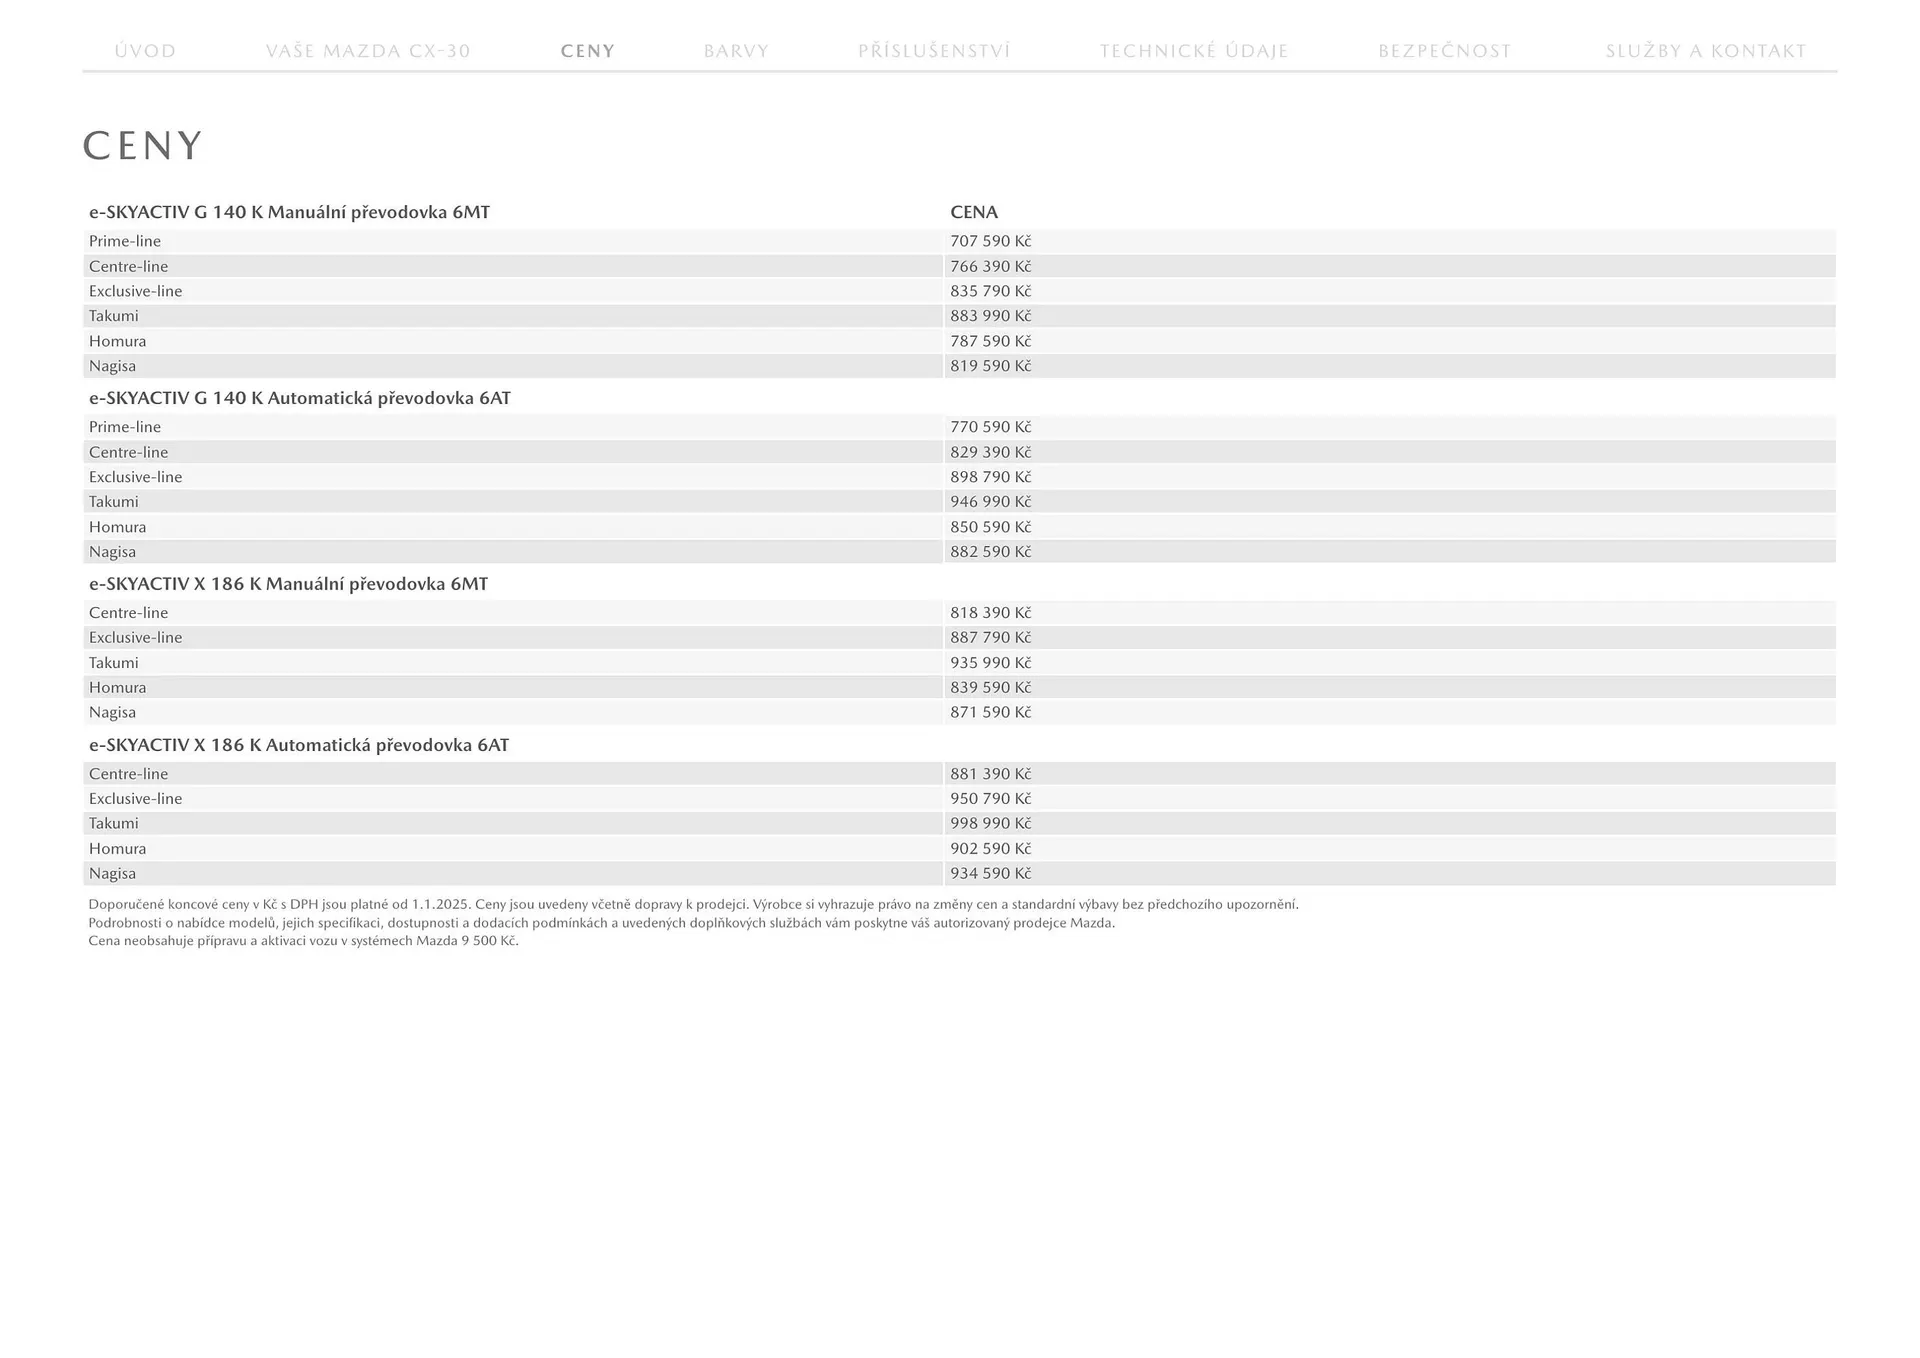This screenshot has height=1358, width=1920.
Task: Click the 882 590 Kč Nagisa price
Action: [990, 552]
